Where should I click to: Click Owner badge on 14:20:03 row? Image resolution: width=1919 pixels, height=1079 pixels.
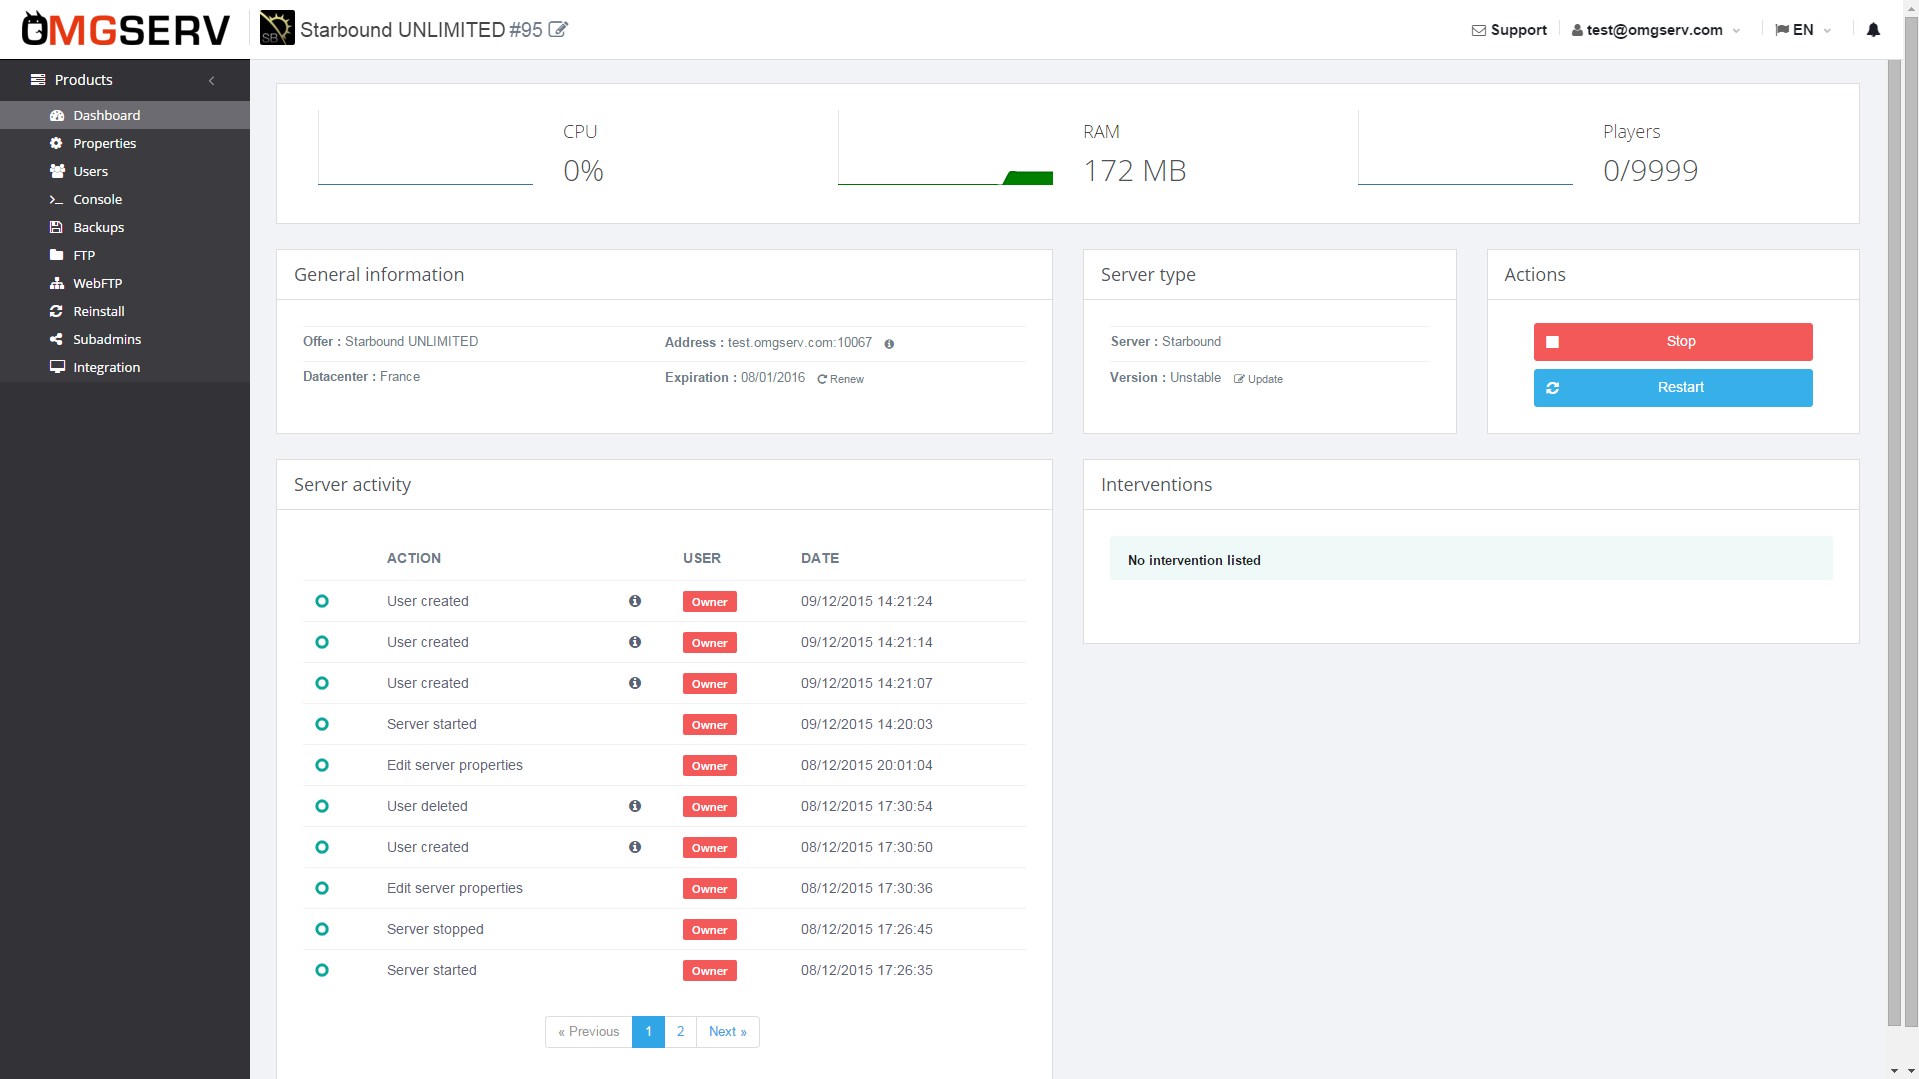710,725
